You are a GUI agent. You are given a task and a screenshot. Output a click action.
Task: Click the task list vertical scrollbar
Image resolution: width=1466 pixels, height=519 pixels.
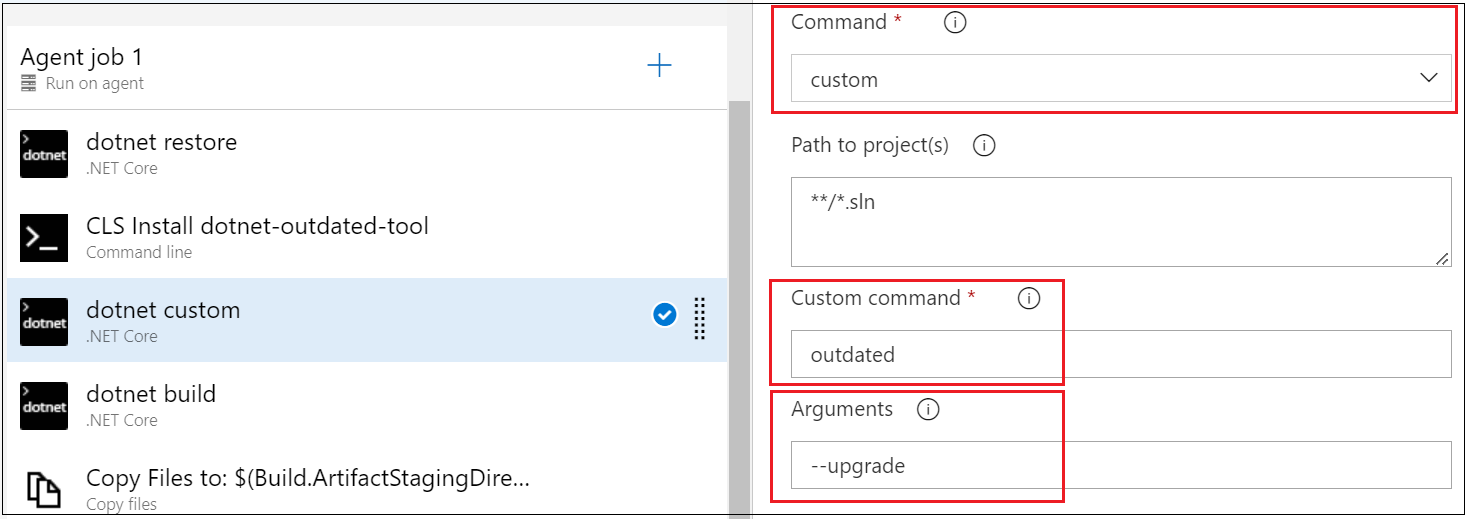(739, 310)
